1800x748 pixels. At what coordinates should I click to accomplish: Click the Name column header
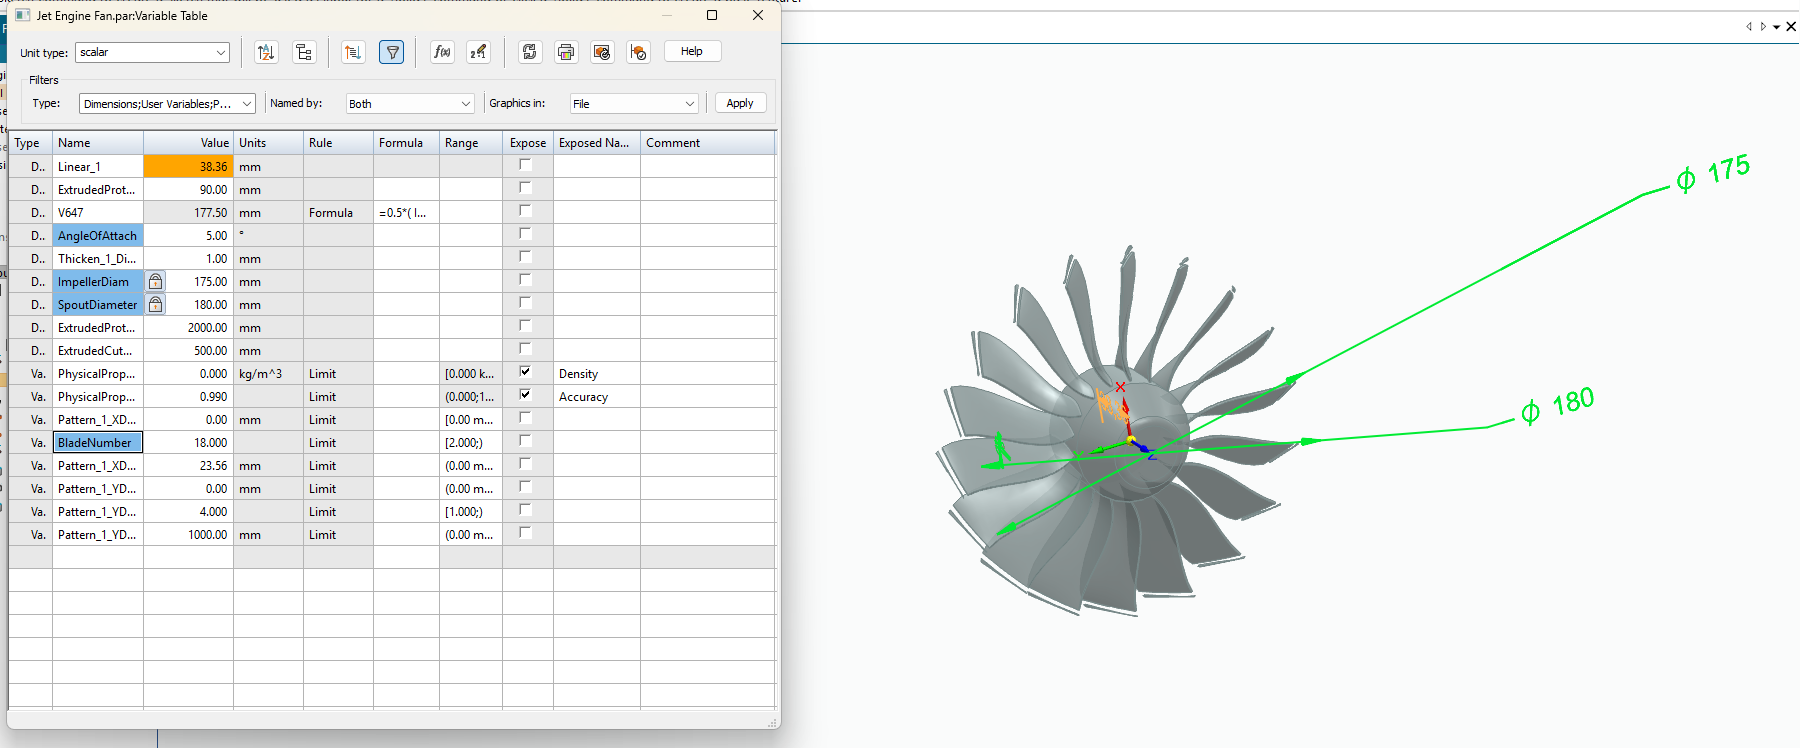(x=97, y=143)
